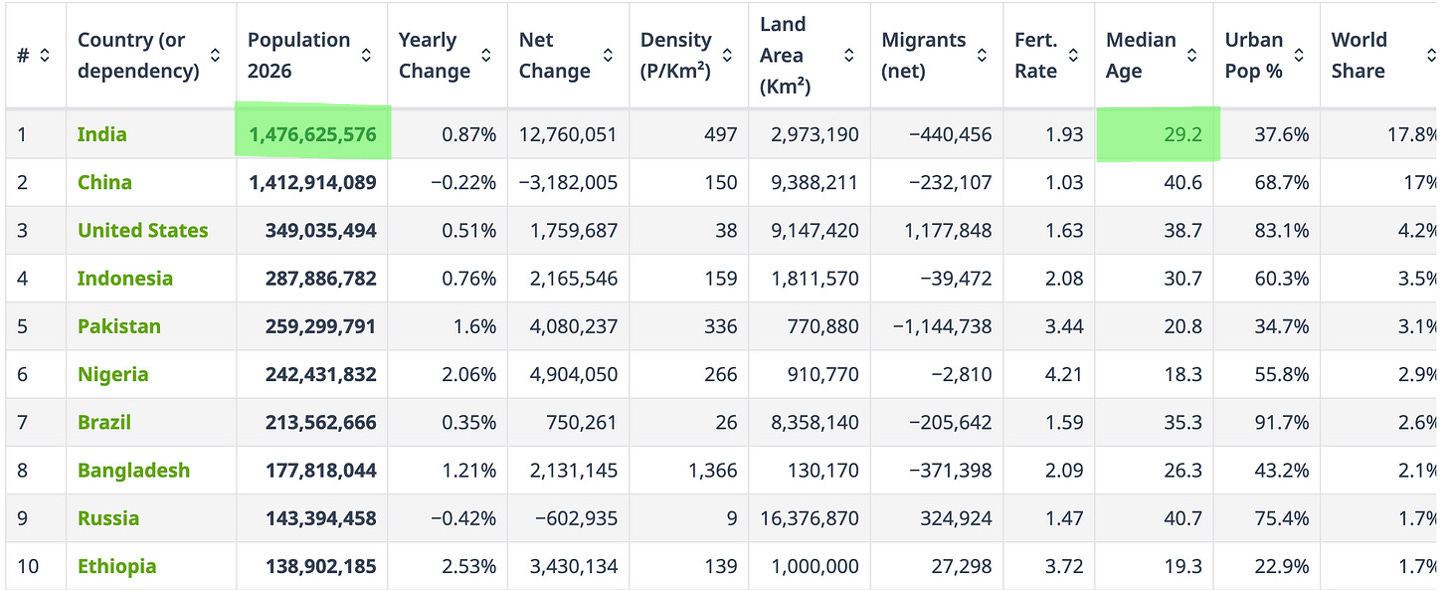Sort by Land Area sort arrows
The image size is (1446, 590).
coord(849,56)
